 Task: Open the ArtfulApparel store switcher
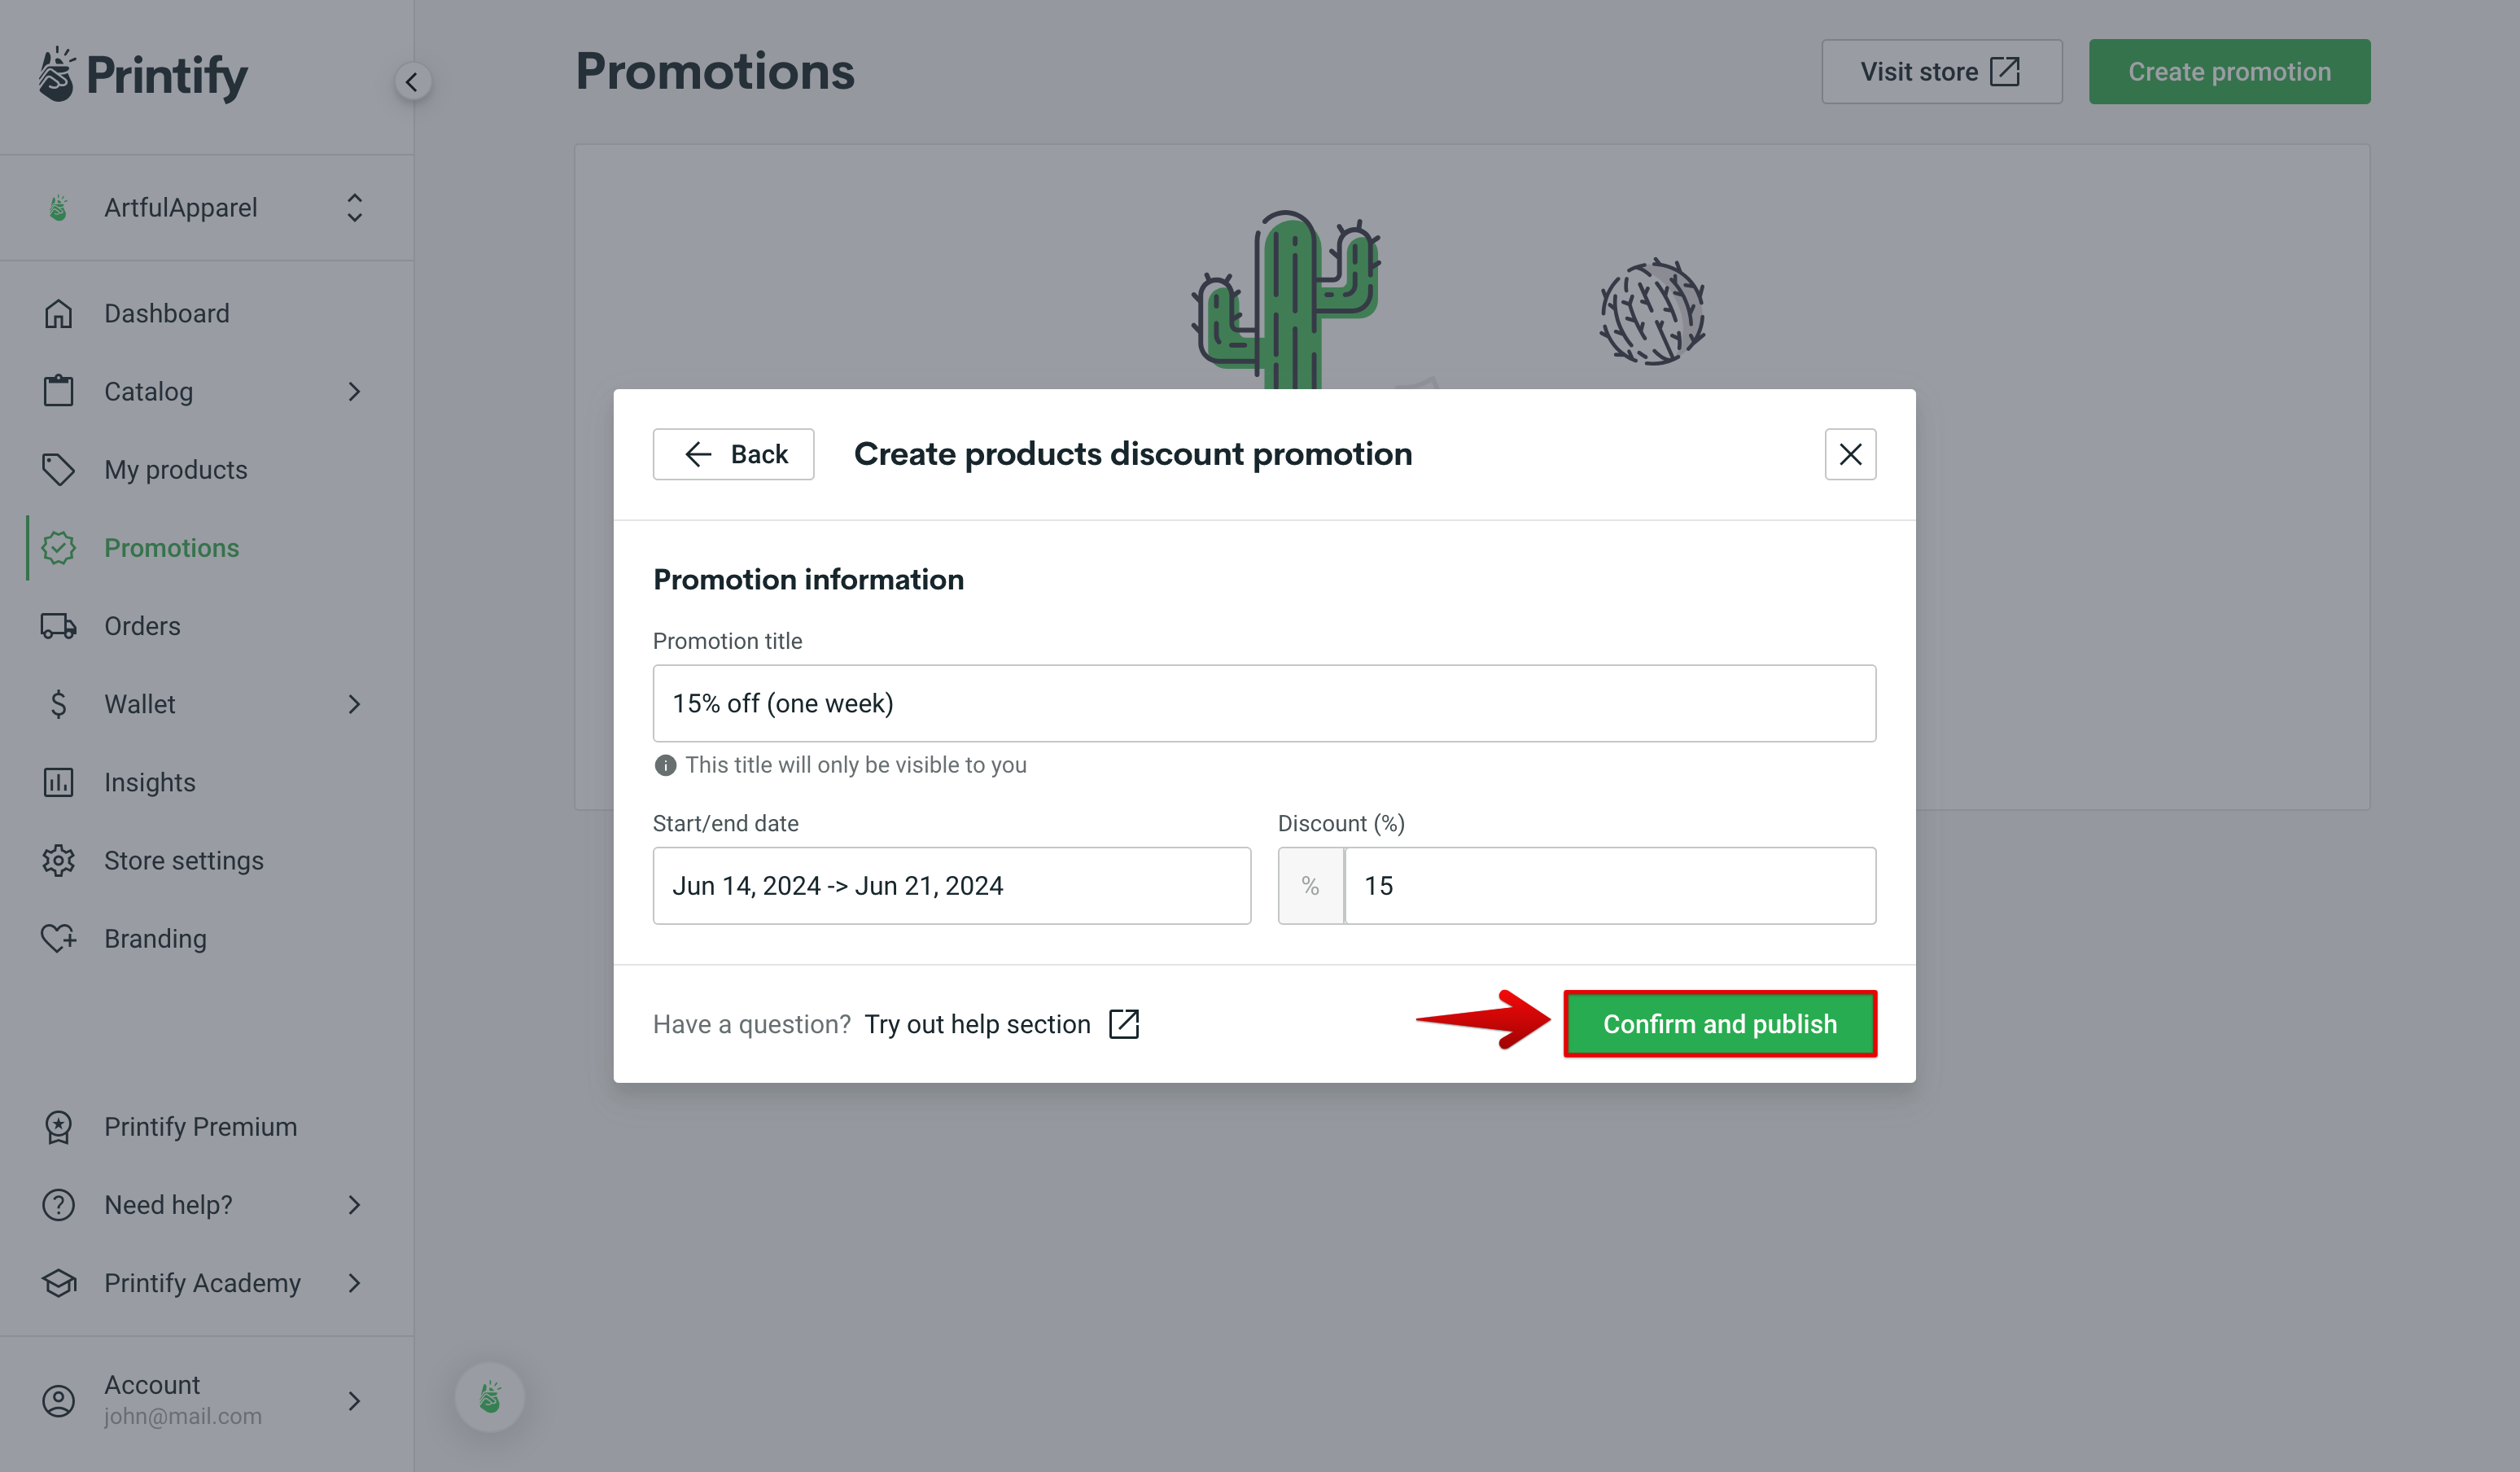(205, 207)
